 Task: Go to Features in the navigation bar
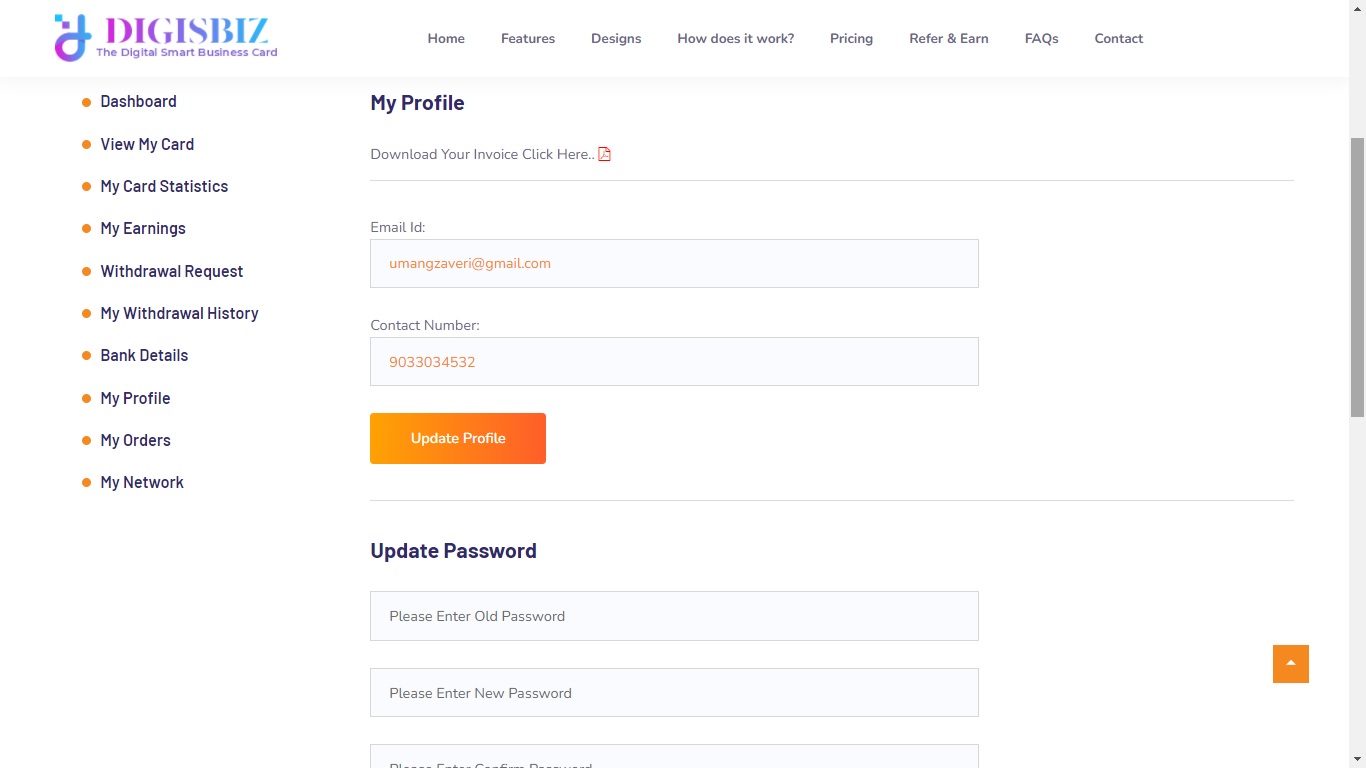pos(528,39)
